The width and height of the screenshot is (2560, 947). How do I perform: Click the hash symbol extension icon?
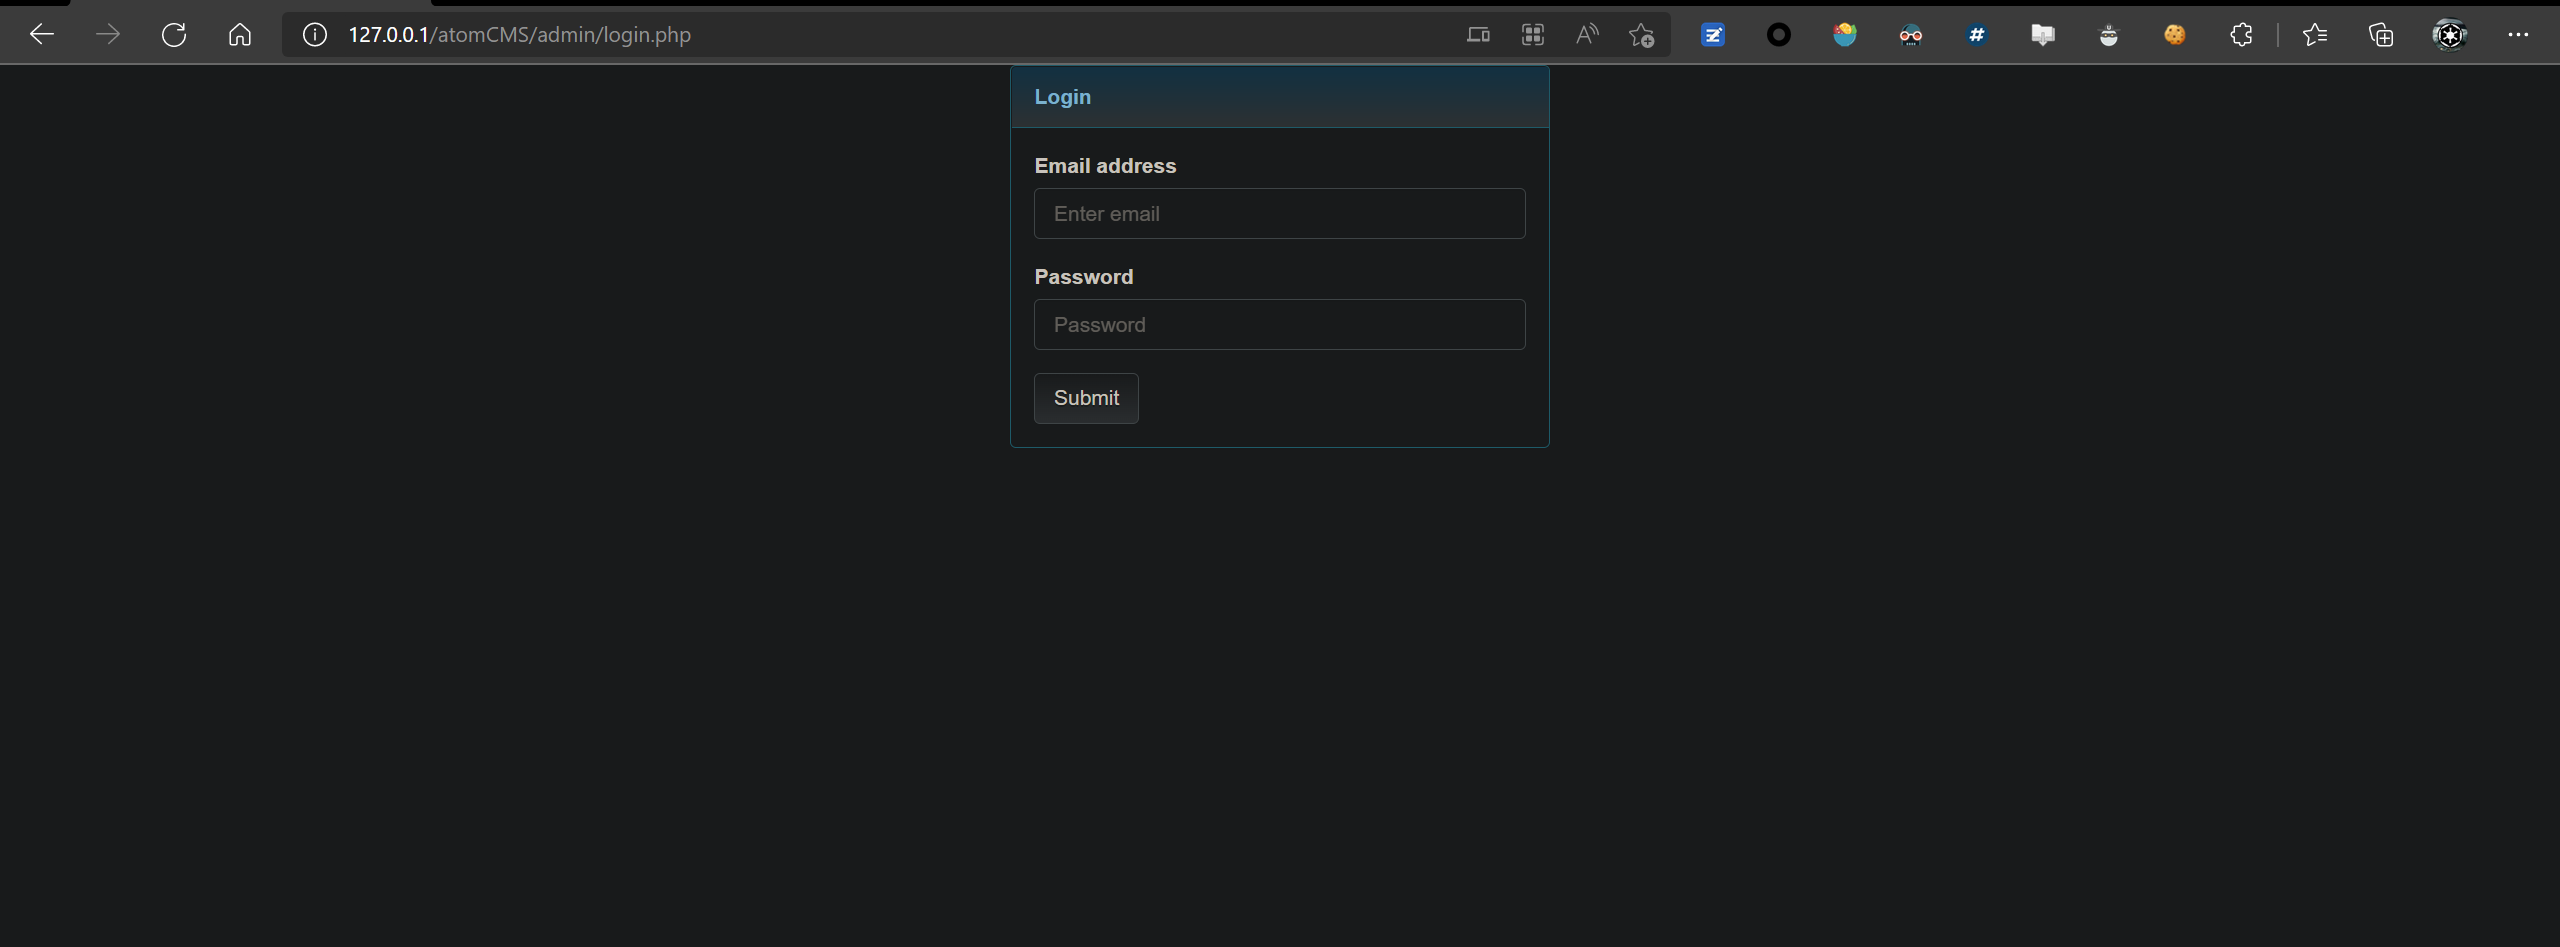click(x=1977, y=35)
